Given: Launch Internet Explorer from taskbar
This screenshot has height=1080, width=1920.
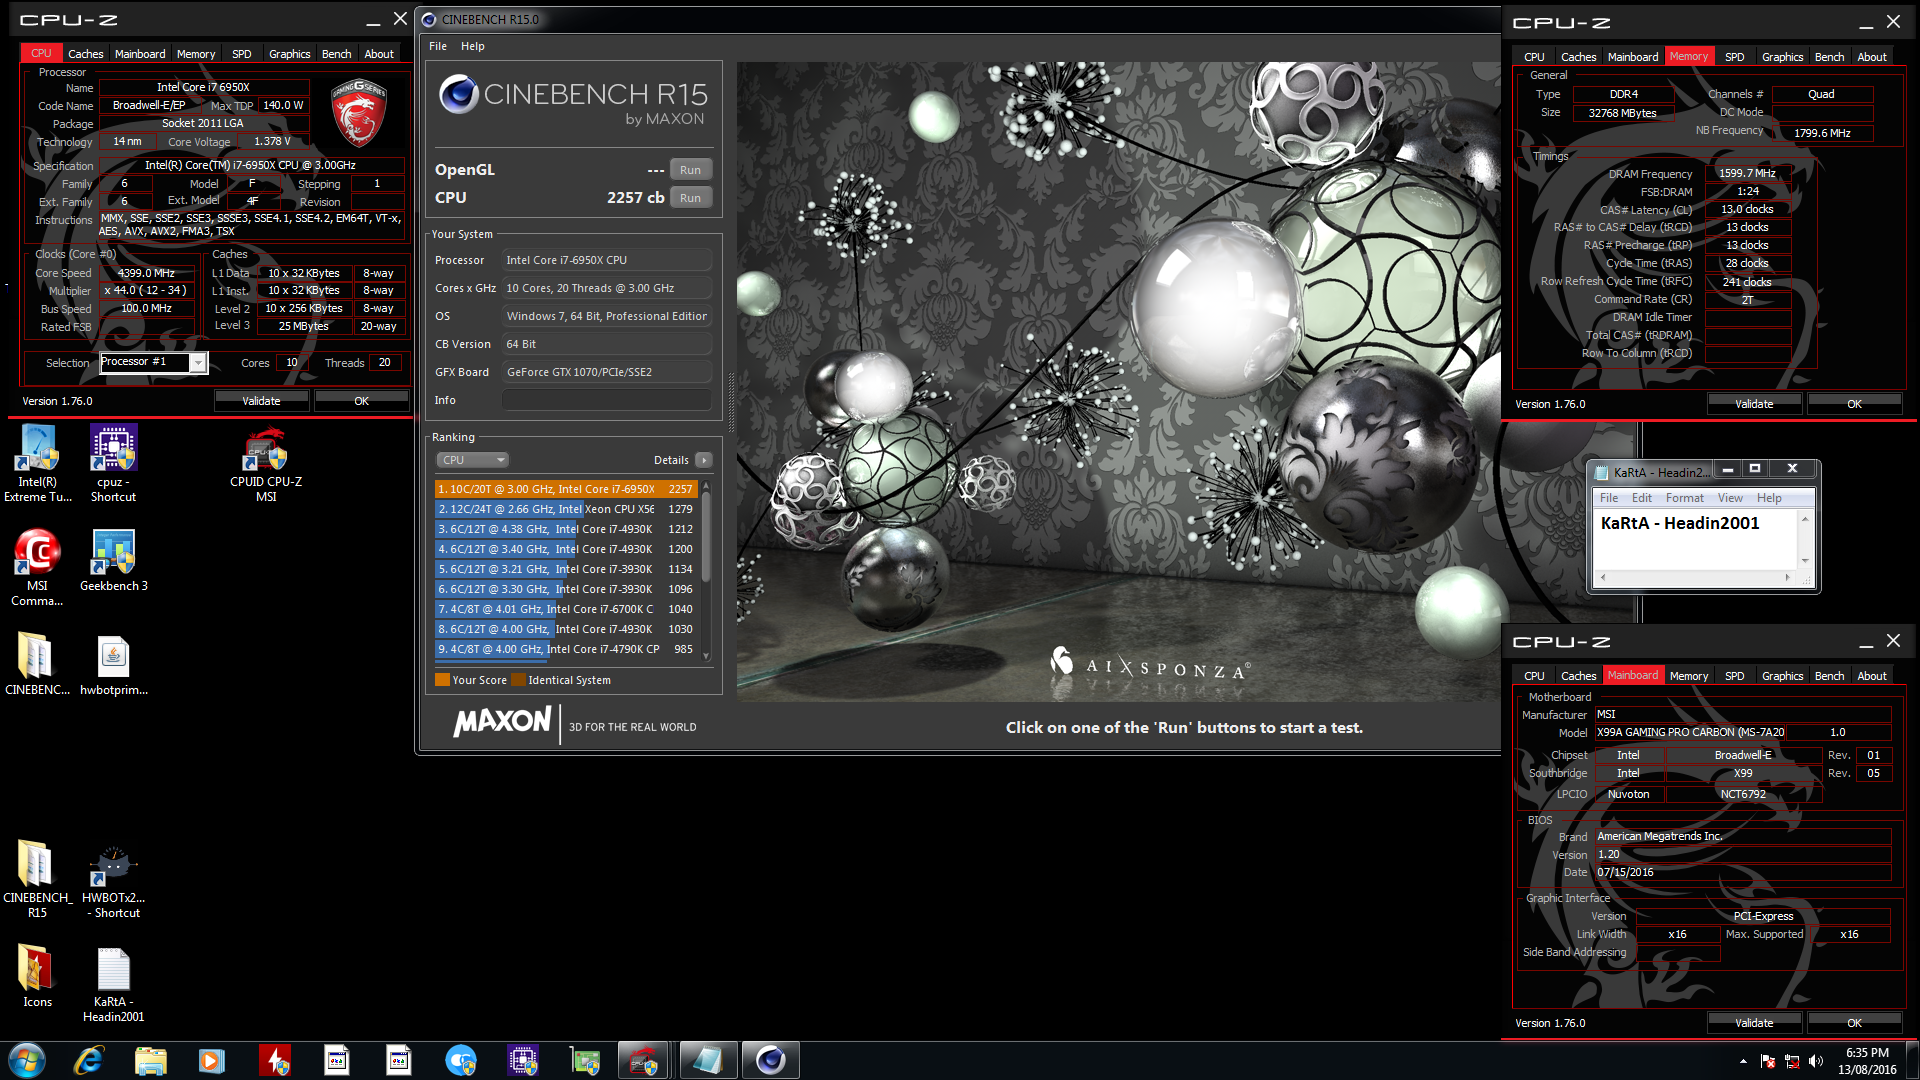Looking at the screenshot, I should pos(89,1060).
